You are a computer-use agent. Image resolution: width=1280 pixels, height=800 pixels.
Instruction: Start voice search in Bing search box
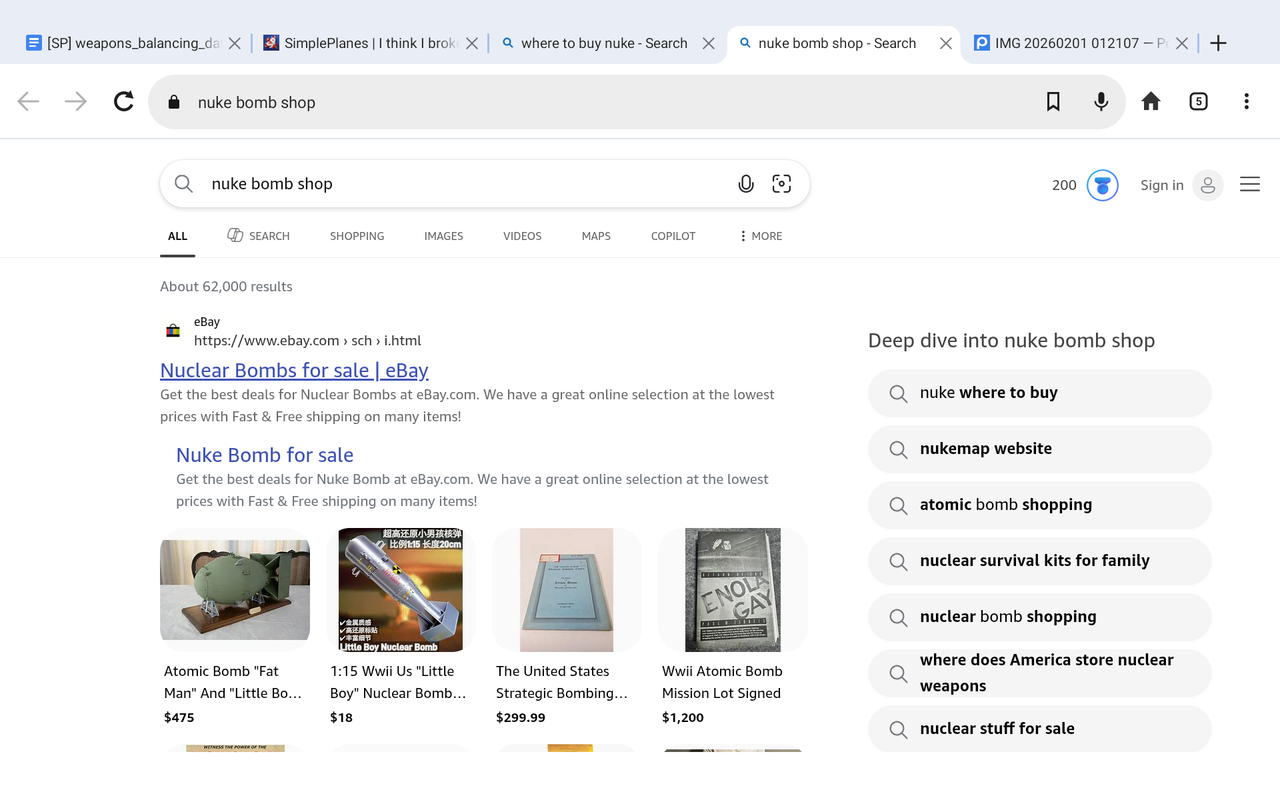746,184
